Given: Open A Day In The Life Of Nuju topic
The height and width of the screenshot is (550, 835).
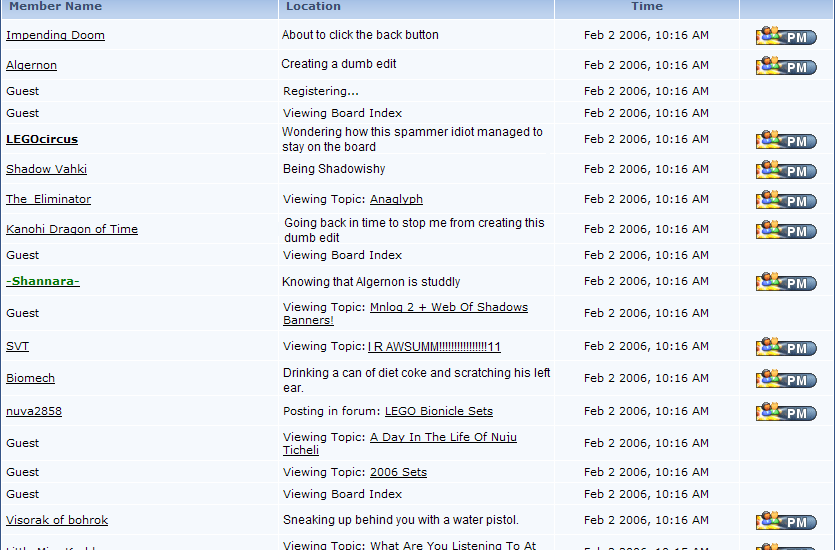Looking at the screenshot, I should tap(443, 437).
